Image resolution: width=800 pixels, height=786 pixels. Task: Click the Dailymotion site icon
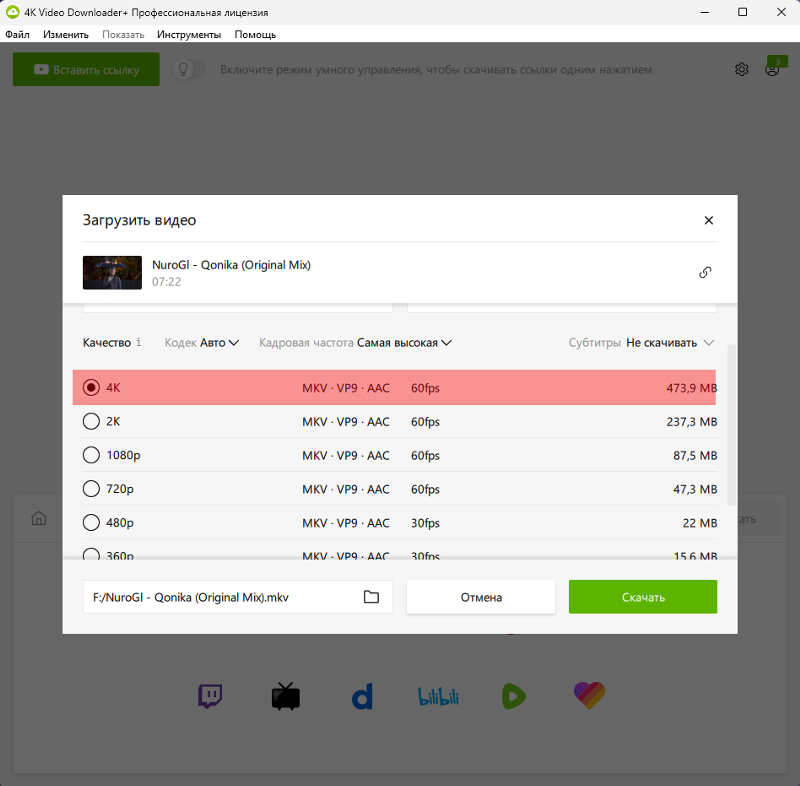[x=362, y=696]
